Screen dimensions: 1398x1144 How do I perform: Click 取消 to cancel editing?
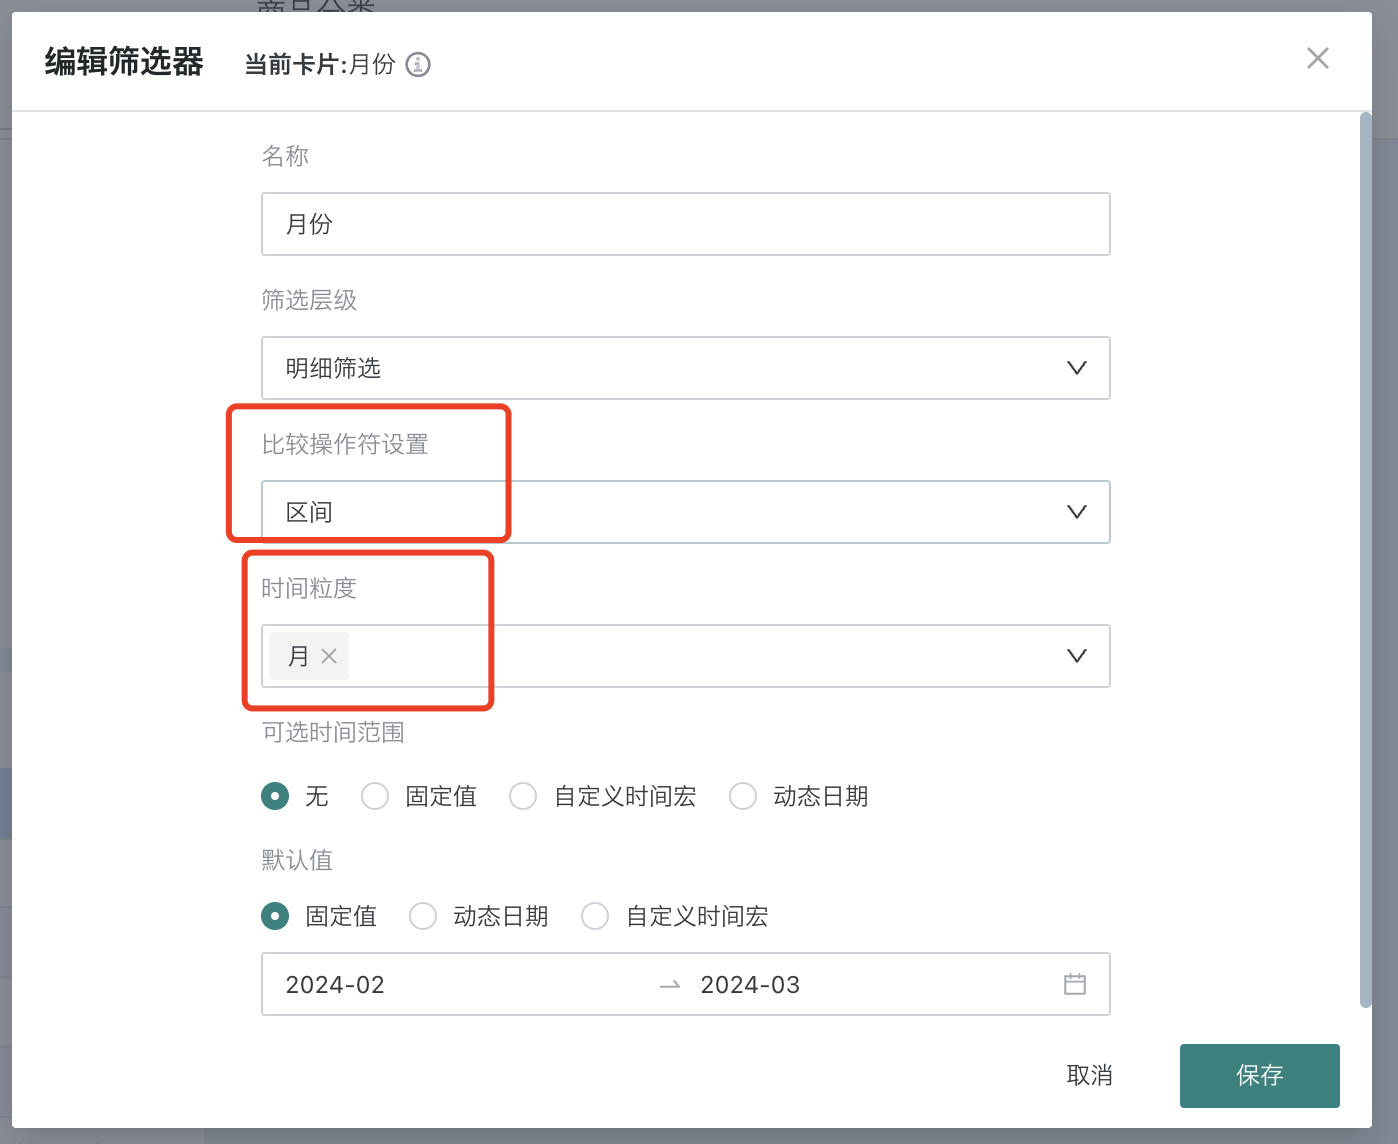tap(1090, 1075)
